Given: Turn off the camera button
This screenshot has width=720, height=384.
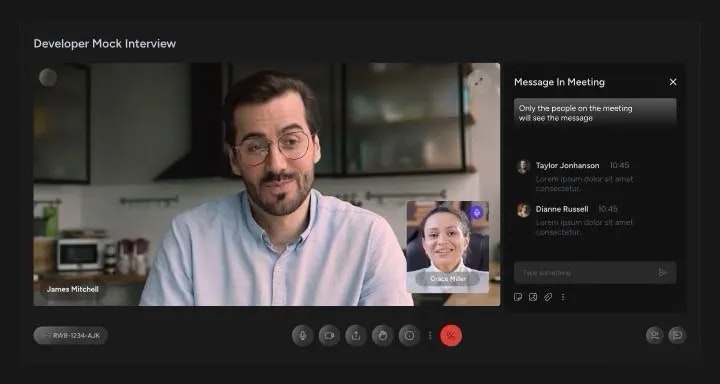Looking at the screenshot, I should pos(329,336).
